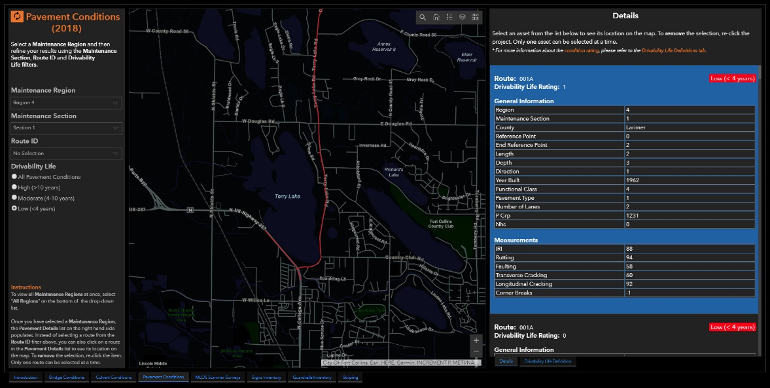Open the map search tool

tap(422, 17)
